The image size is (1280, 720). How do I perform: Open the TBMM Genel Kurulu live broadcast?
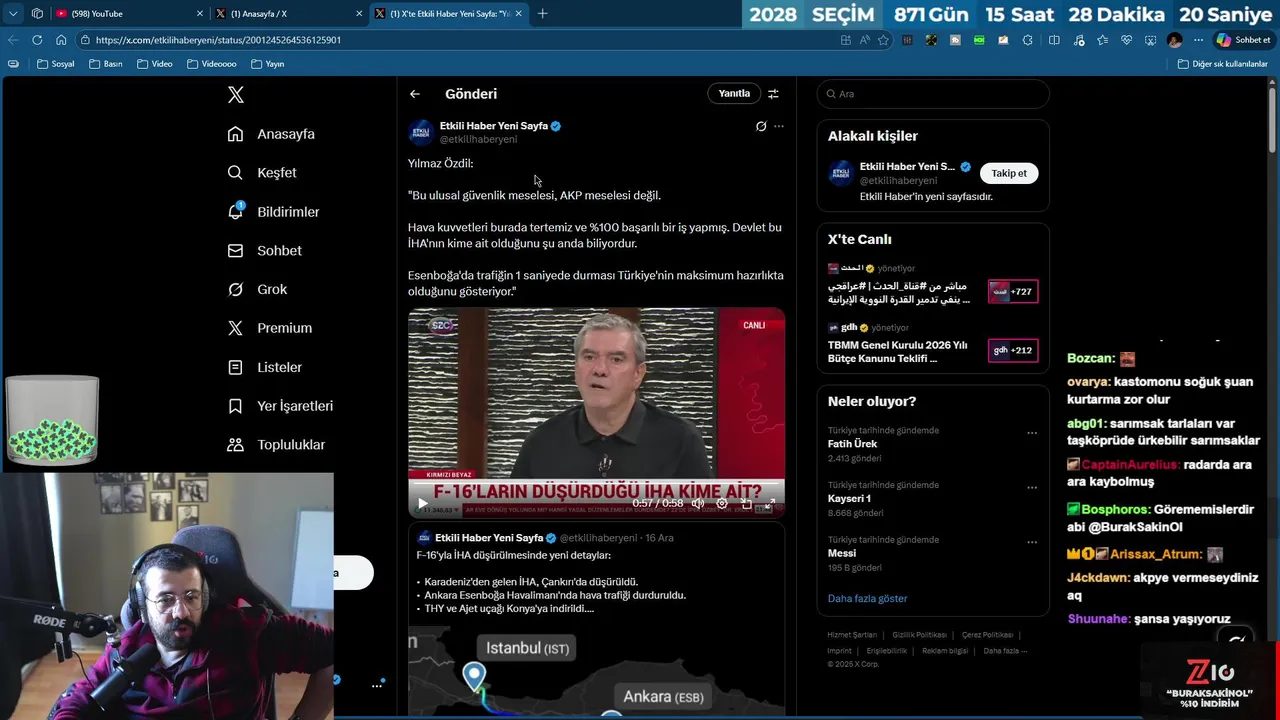[x=933, y=345]
